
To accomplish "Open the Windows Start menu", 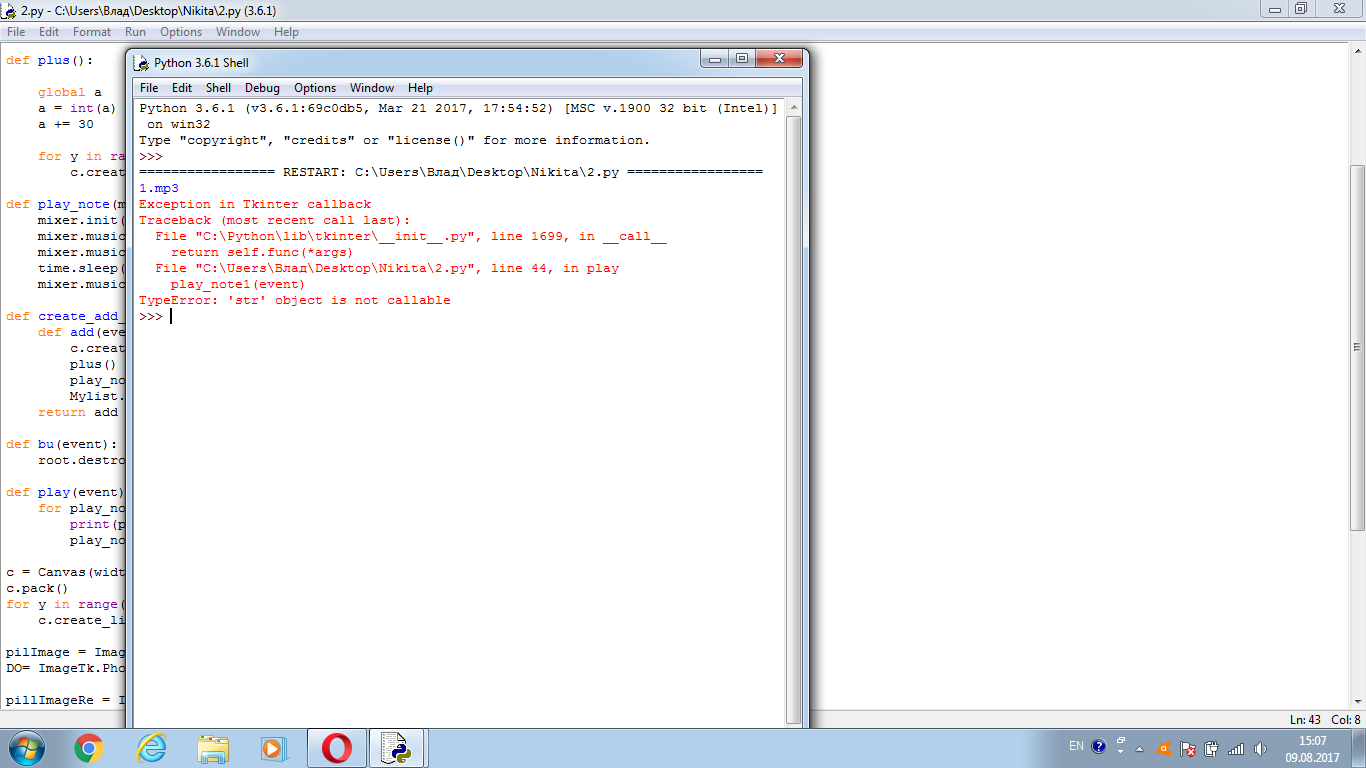I will pyautogui.click(x=27, y=748).
